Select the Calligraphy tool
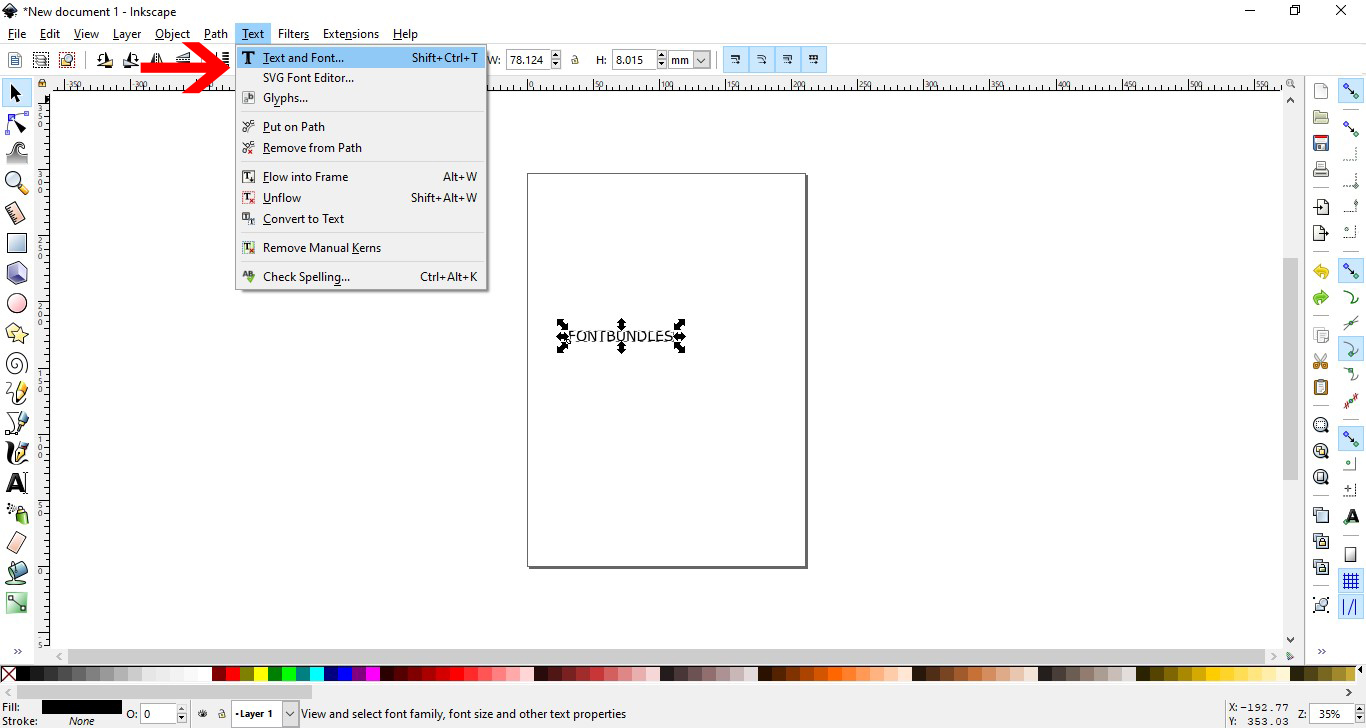 pyautogui.click(x=16, y=453)
